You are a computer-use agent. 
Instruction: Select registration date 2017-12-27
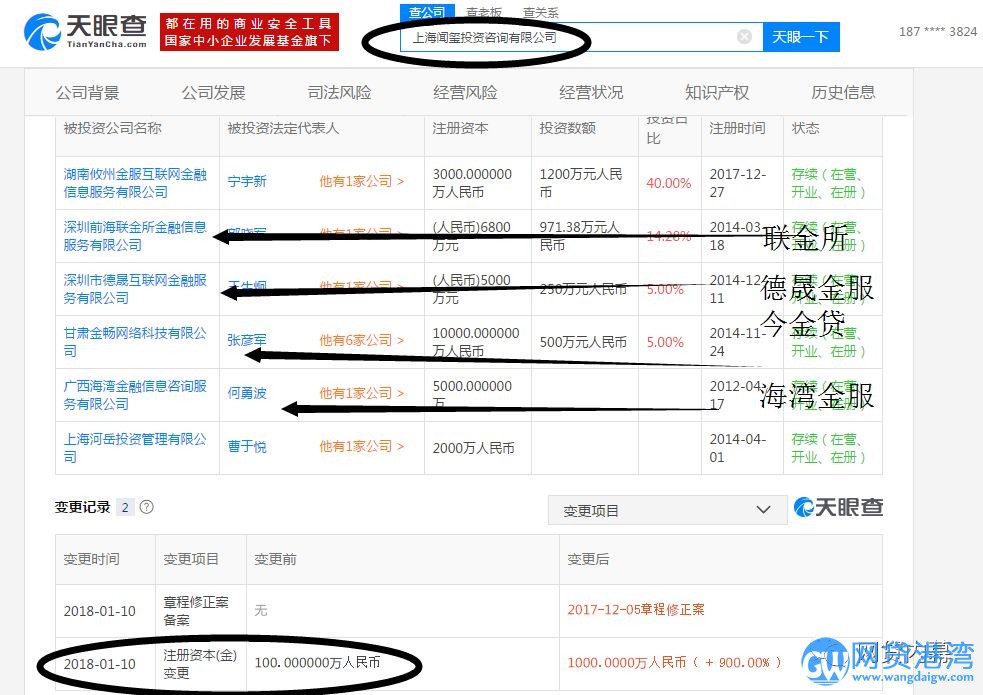pyautogui.click(x=737, y=183)
